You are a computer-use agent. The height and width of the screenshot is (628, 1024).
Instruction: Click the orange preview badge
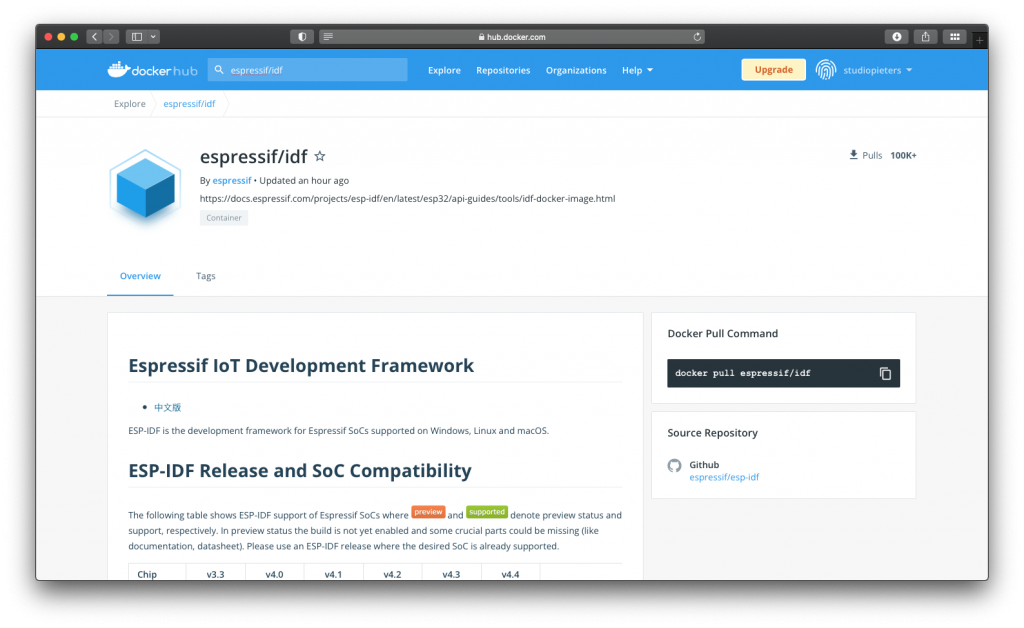(x=428, y=512)
